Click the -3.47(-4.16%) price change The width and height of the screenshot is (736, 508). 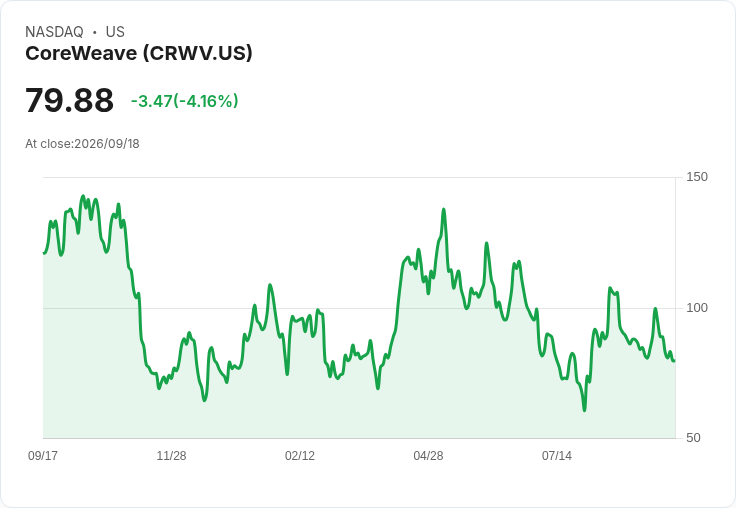coord(184,101)
